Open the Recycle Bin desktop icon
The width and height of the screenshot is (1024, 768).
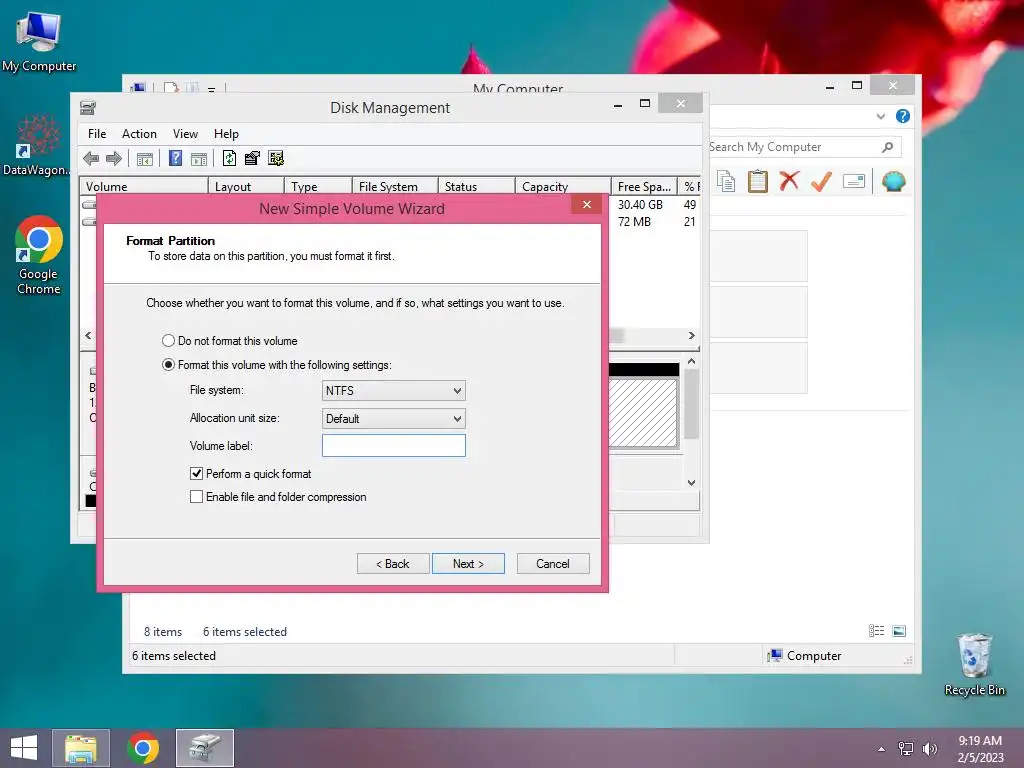(974, 665)
